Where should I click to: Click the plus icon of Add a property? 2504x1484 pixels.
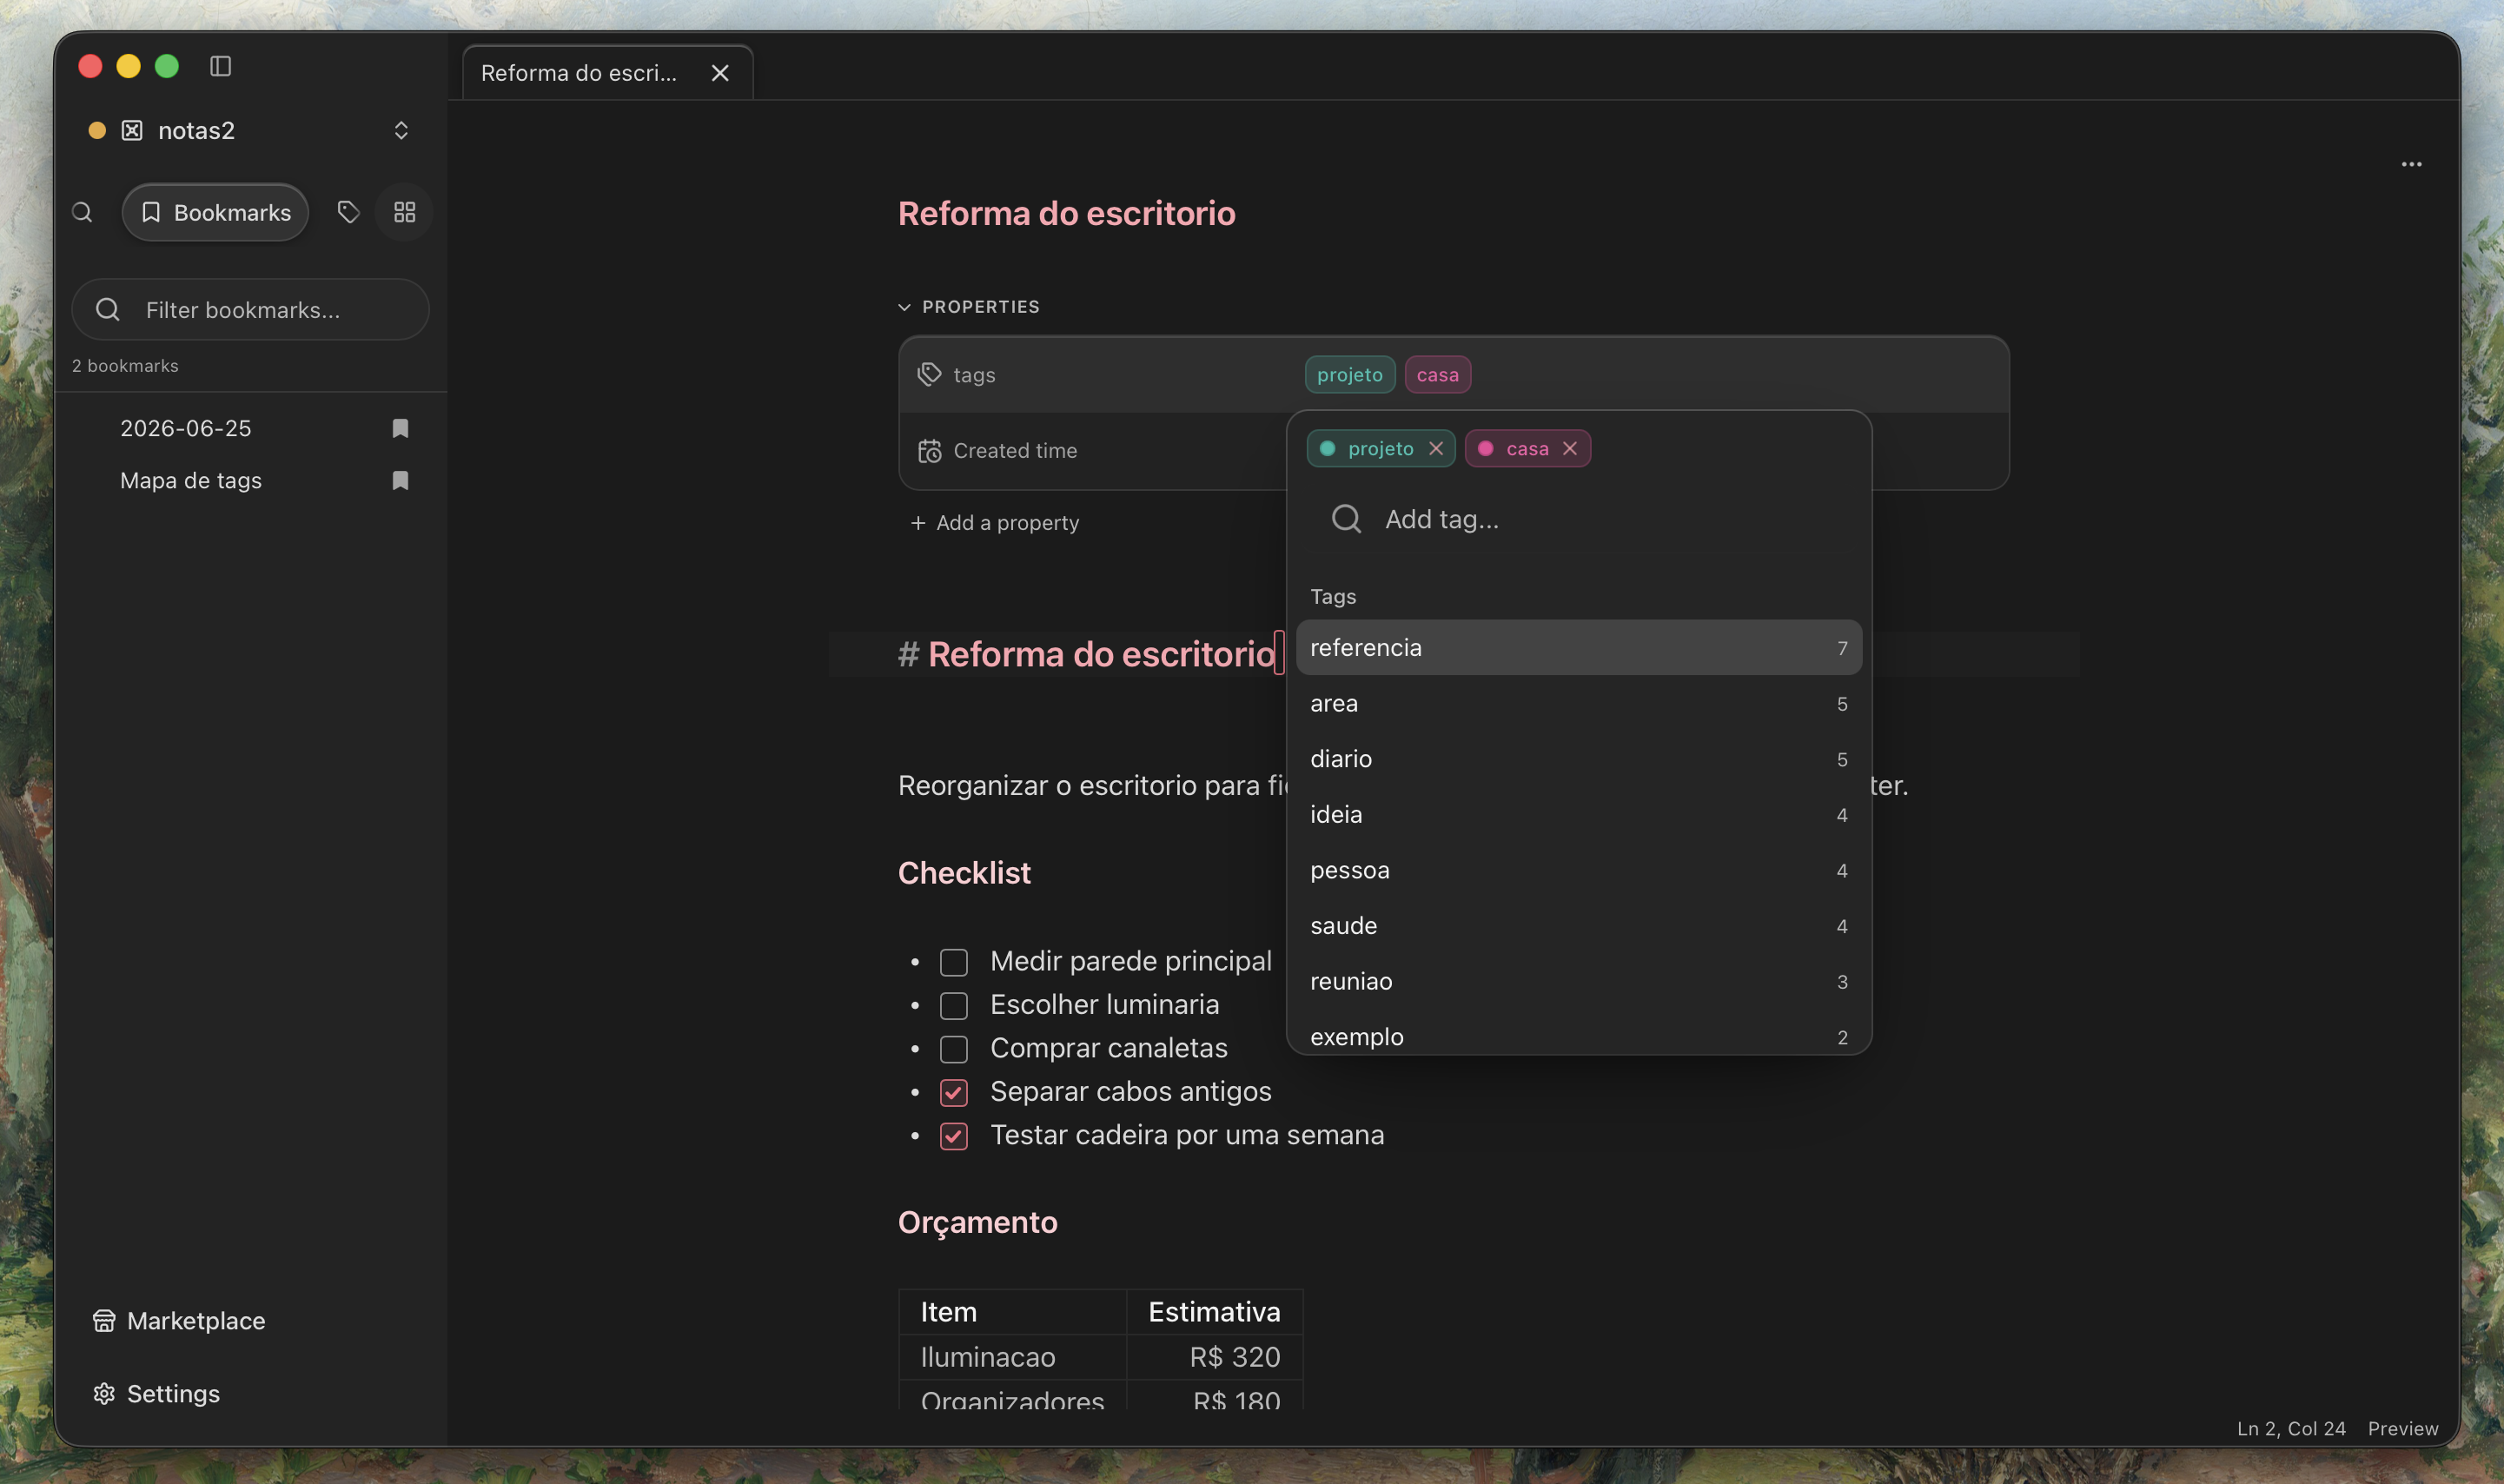click(x=918, y=523)
